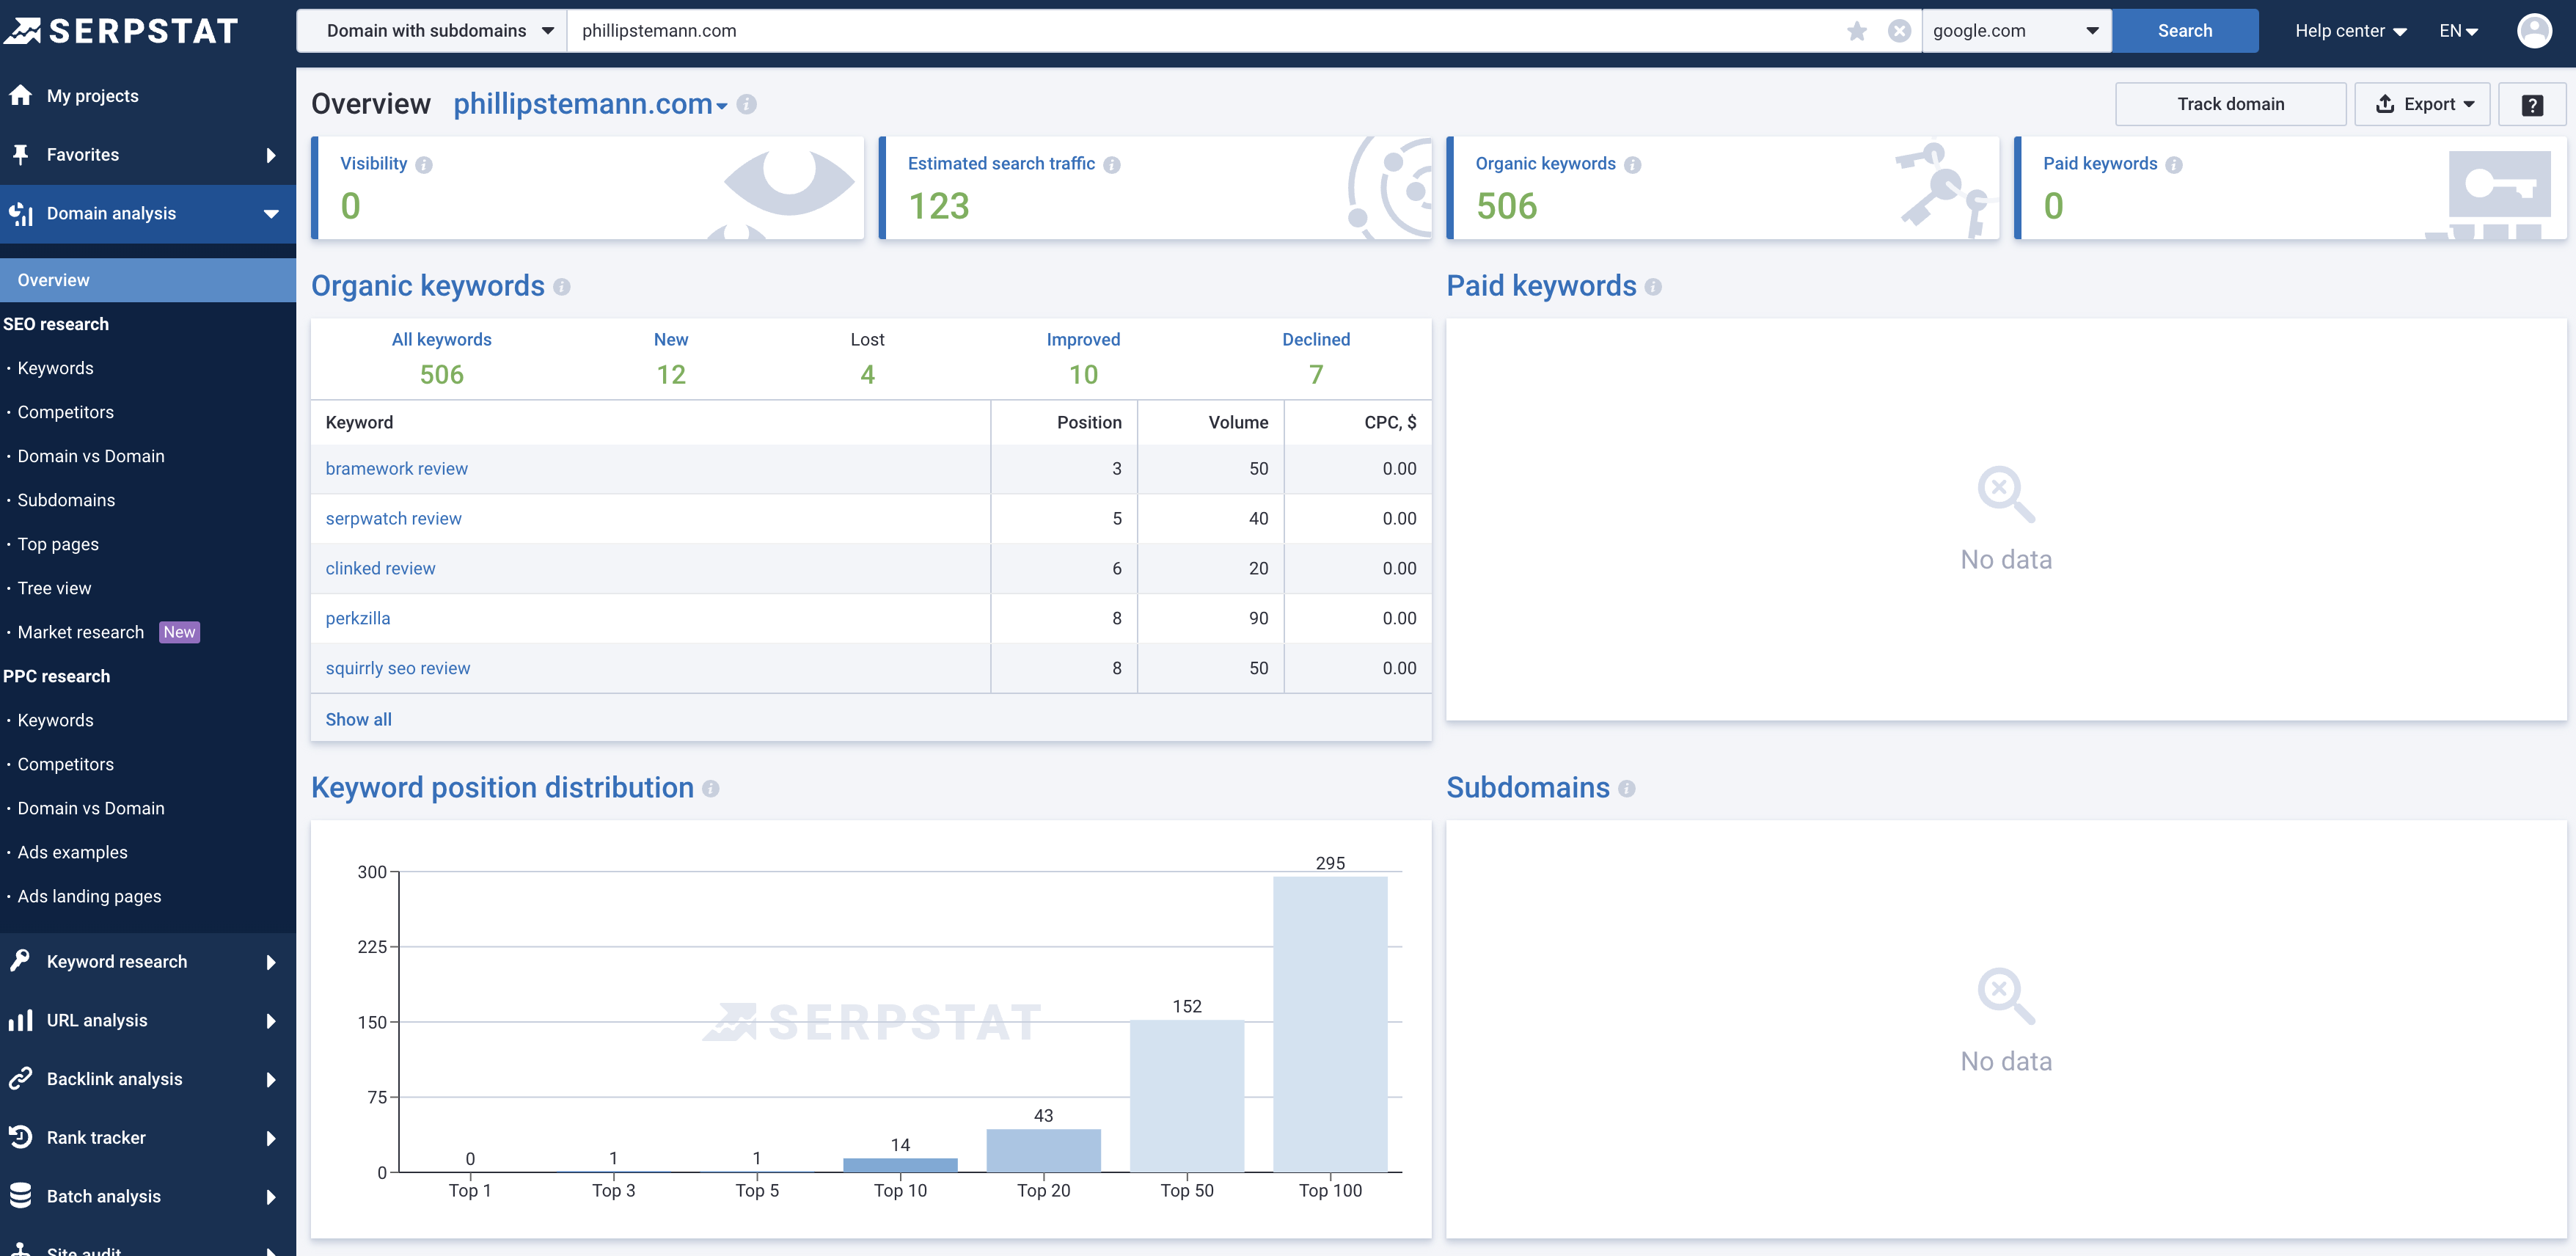This screenshot has width=2576, height=1256.
Task: Open Top pages in sidebar
Action: coord(58,544)
